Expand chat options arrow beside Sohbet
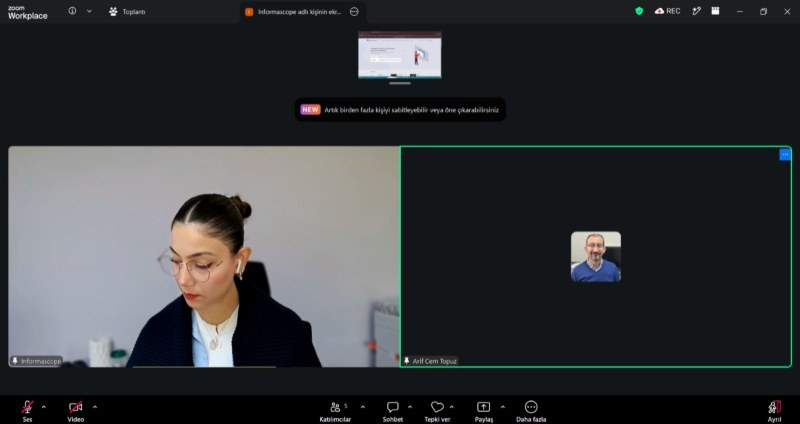This screenshot has height=424, width=800. 410,407
